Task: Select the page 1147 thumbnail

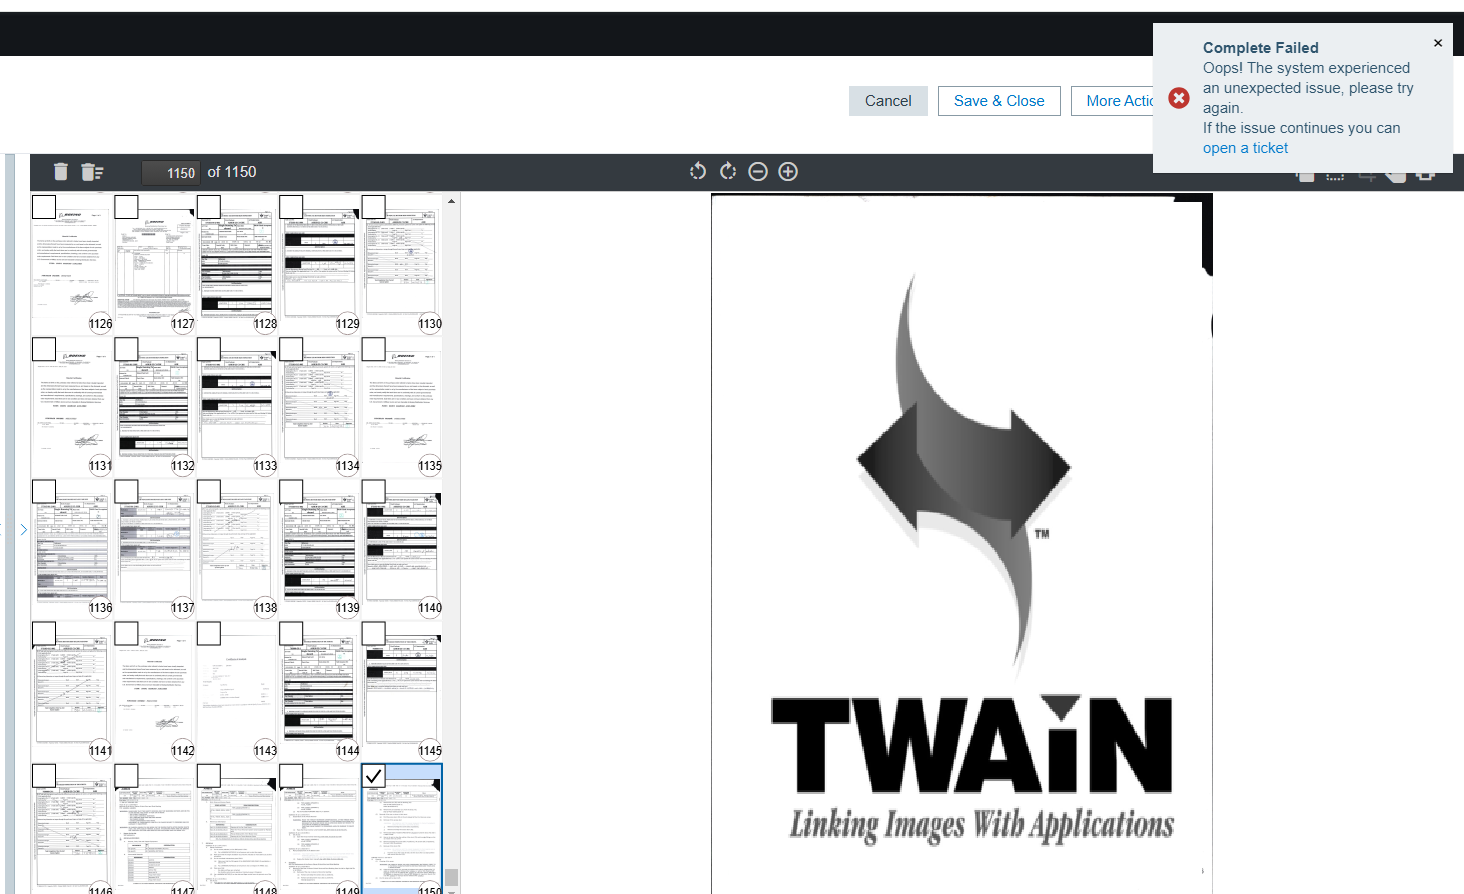Action: point(154,829)
